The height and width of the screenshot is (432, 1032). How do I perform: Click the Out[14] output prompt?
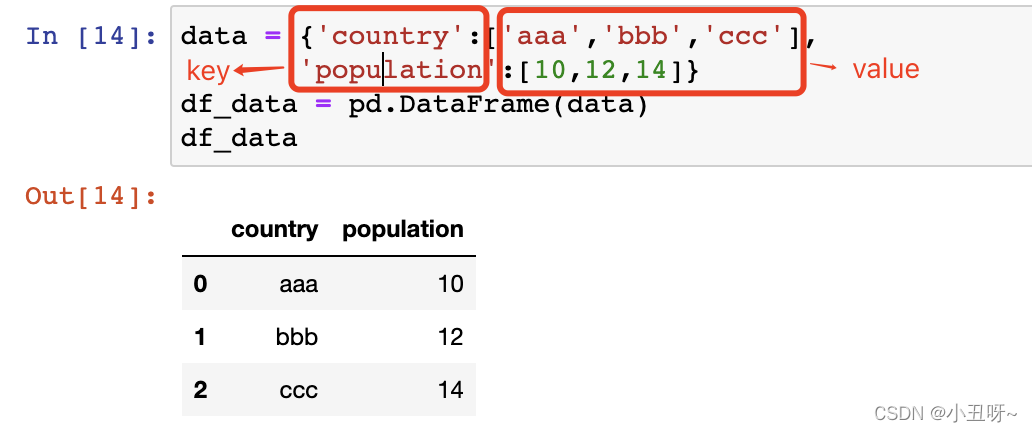[x=91, y=196]
